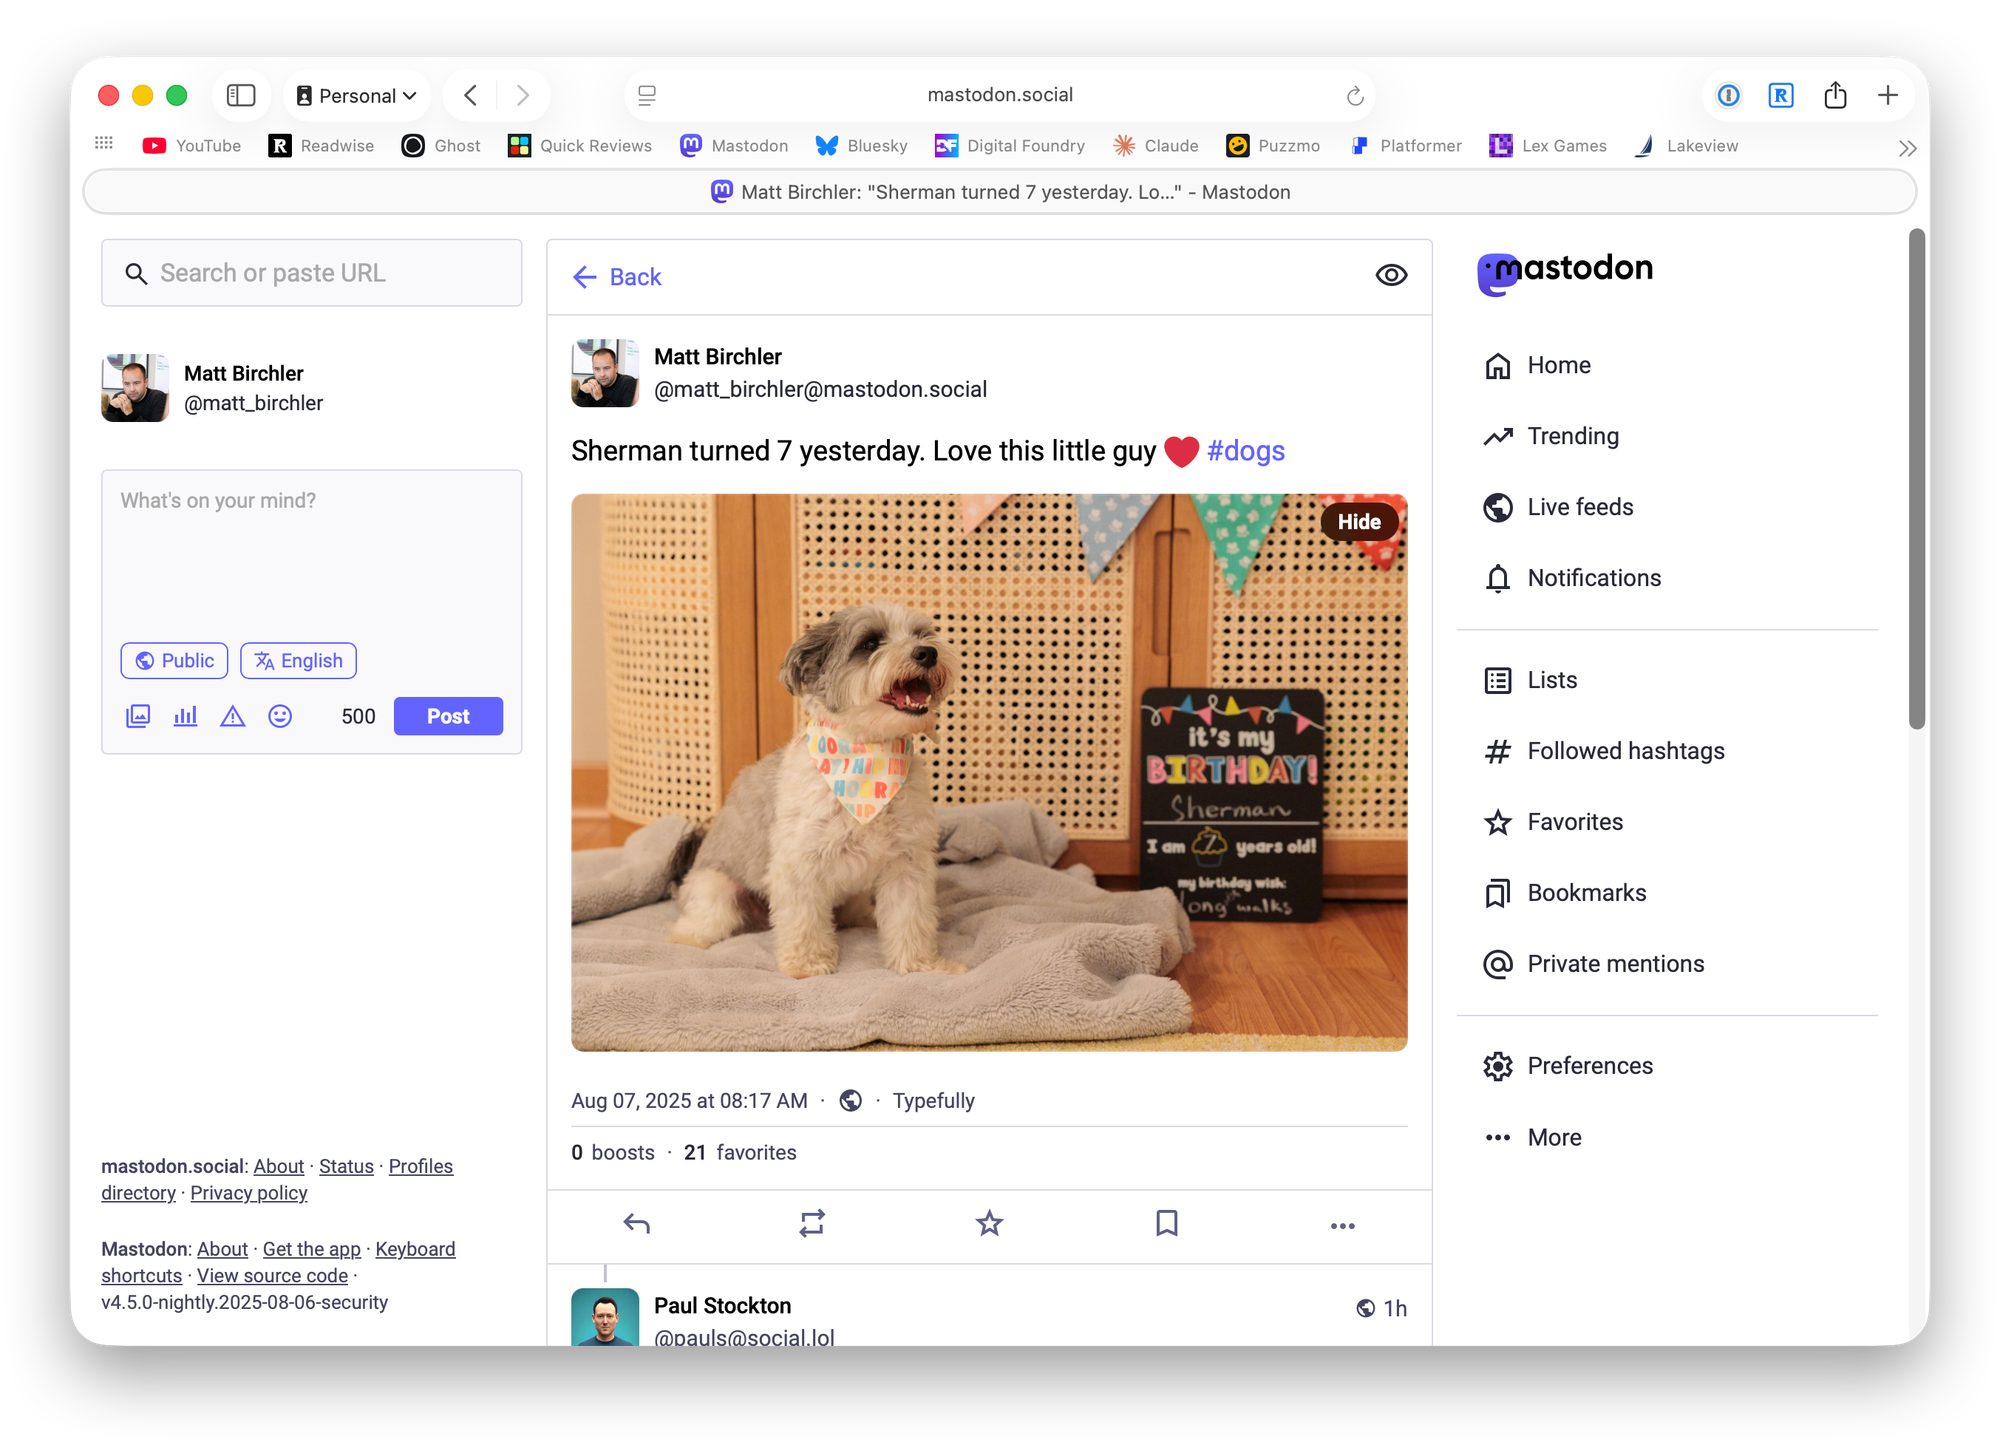Go to Followed hashtags in navigation
This screenshot has height=1456, width=2000.
pos(1625,751)
